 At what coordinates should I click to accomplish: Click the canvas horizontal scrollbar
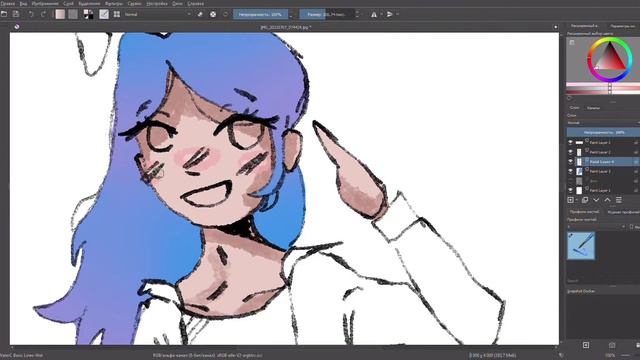click(284, 347)
